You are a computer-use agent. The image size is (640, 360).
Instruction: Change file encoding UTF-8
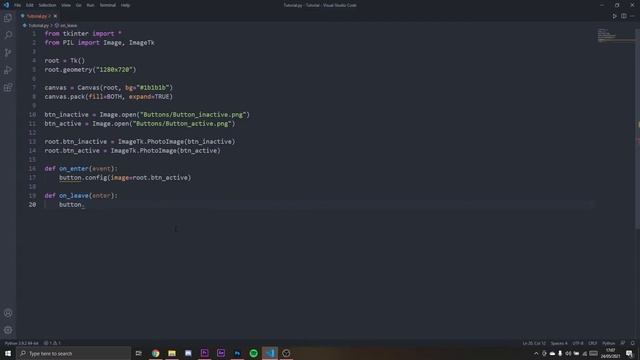coord(578,343)
